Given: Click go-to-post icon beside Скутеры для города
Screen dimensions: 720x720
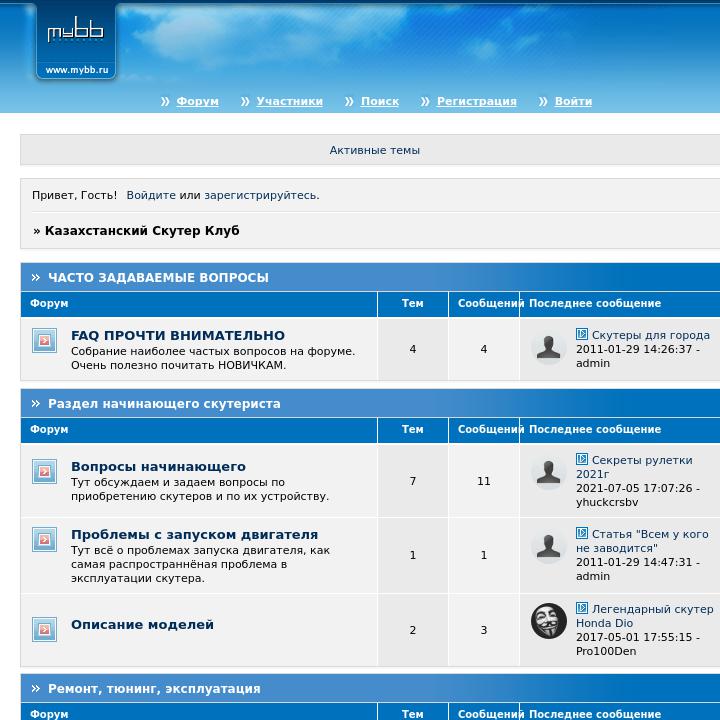Looking at the screenshot, I should [x=582, y=334].
